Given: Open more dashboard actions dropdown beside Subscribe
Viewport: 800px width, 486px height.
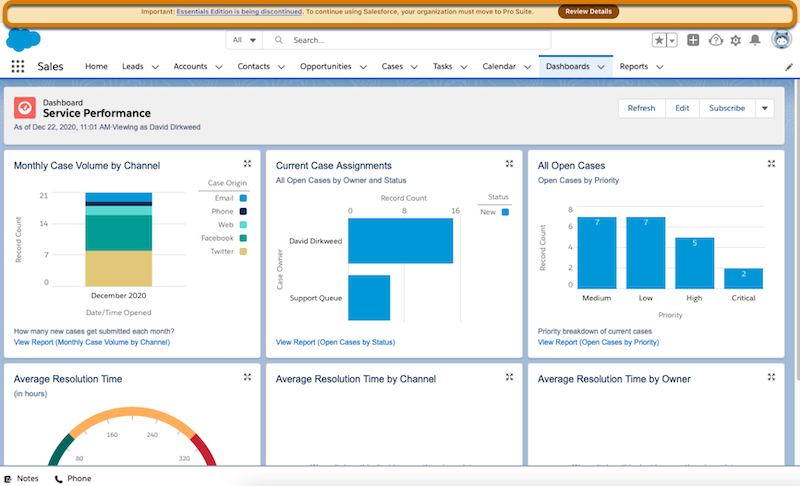Looking at the screenshot, I should (764, 108).
